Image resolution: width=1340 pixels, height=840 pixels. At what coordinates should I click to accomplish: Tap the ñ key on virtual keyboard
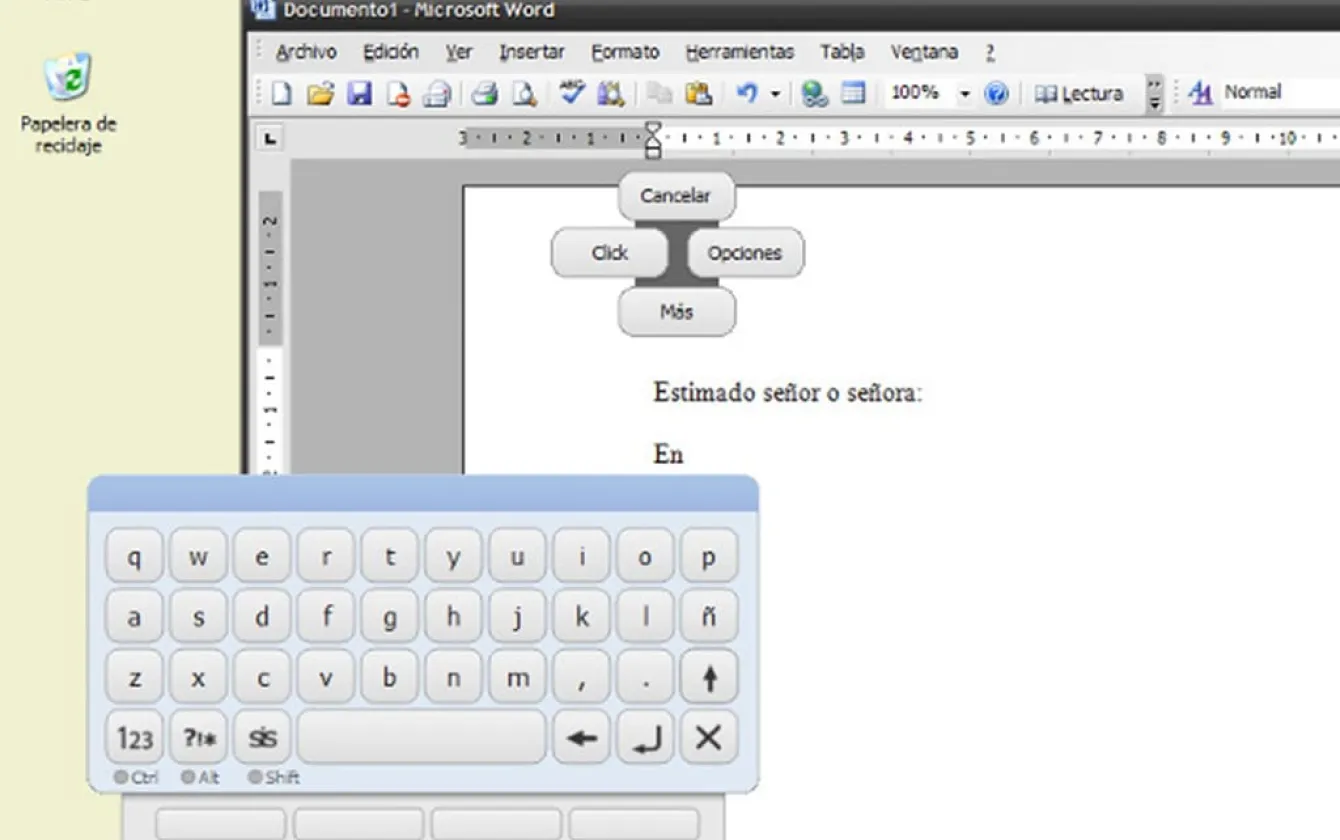pyautogui.click(x=709, y=616)
